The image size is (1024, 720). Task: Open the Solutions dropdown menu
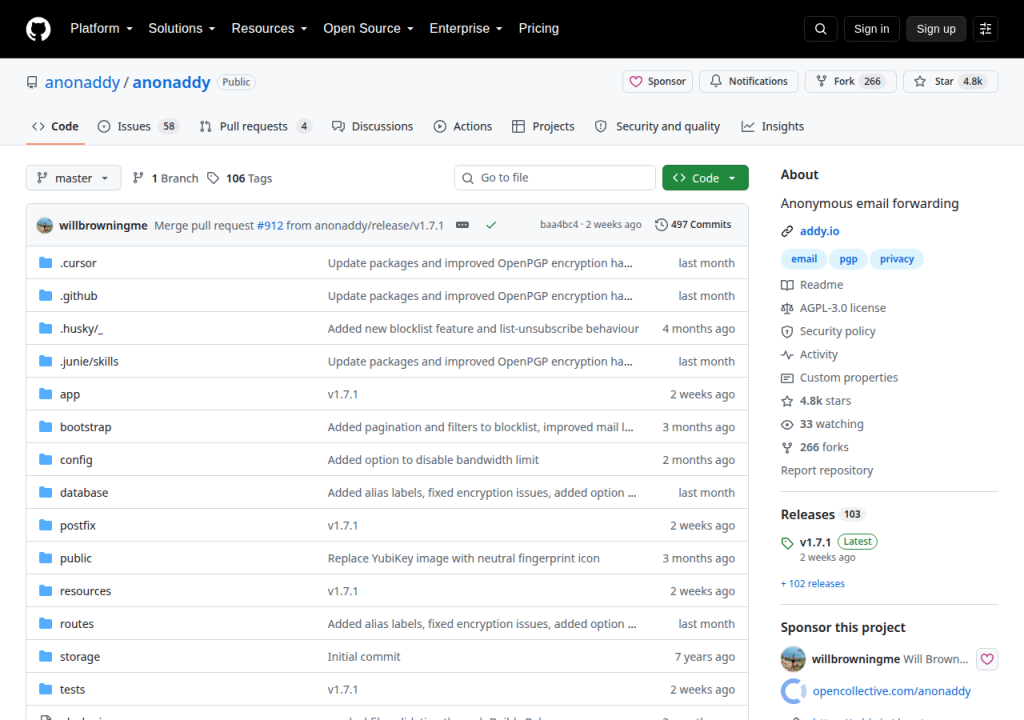182,29
